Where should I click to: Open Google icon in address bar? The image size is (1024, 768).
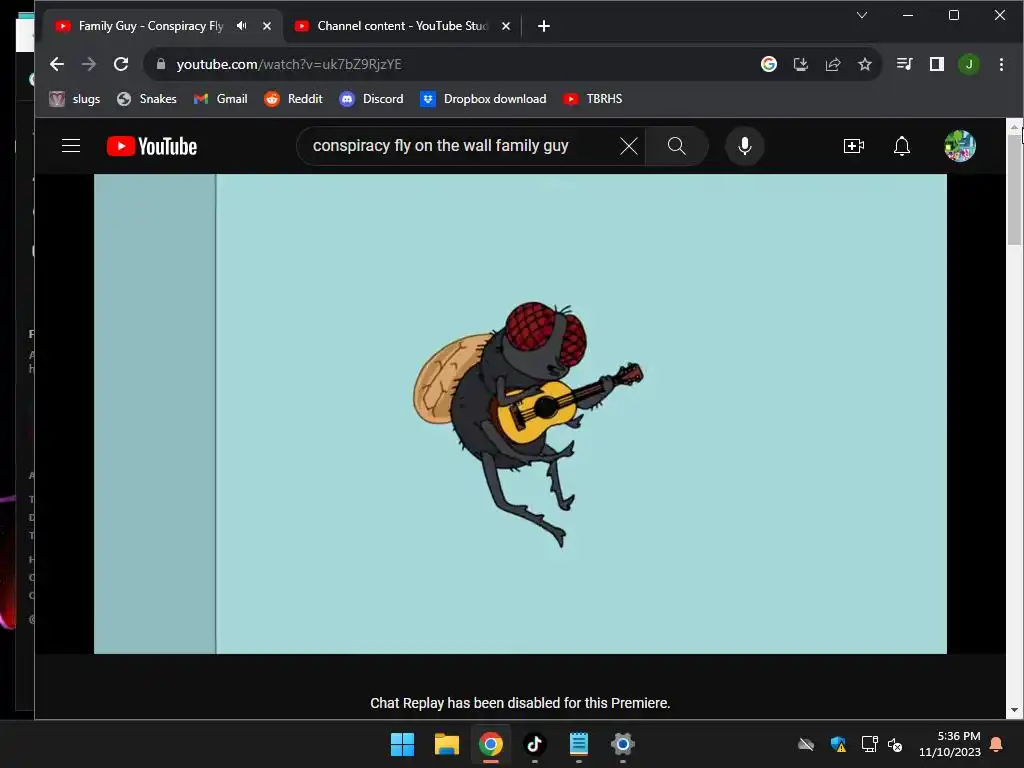[769, 64]
